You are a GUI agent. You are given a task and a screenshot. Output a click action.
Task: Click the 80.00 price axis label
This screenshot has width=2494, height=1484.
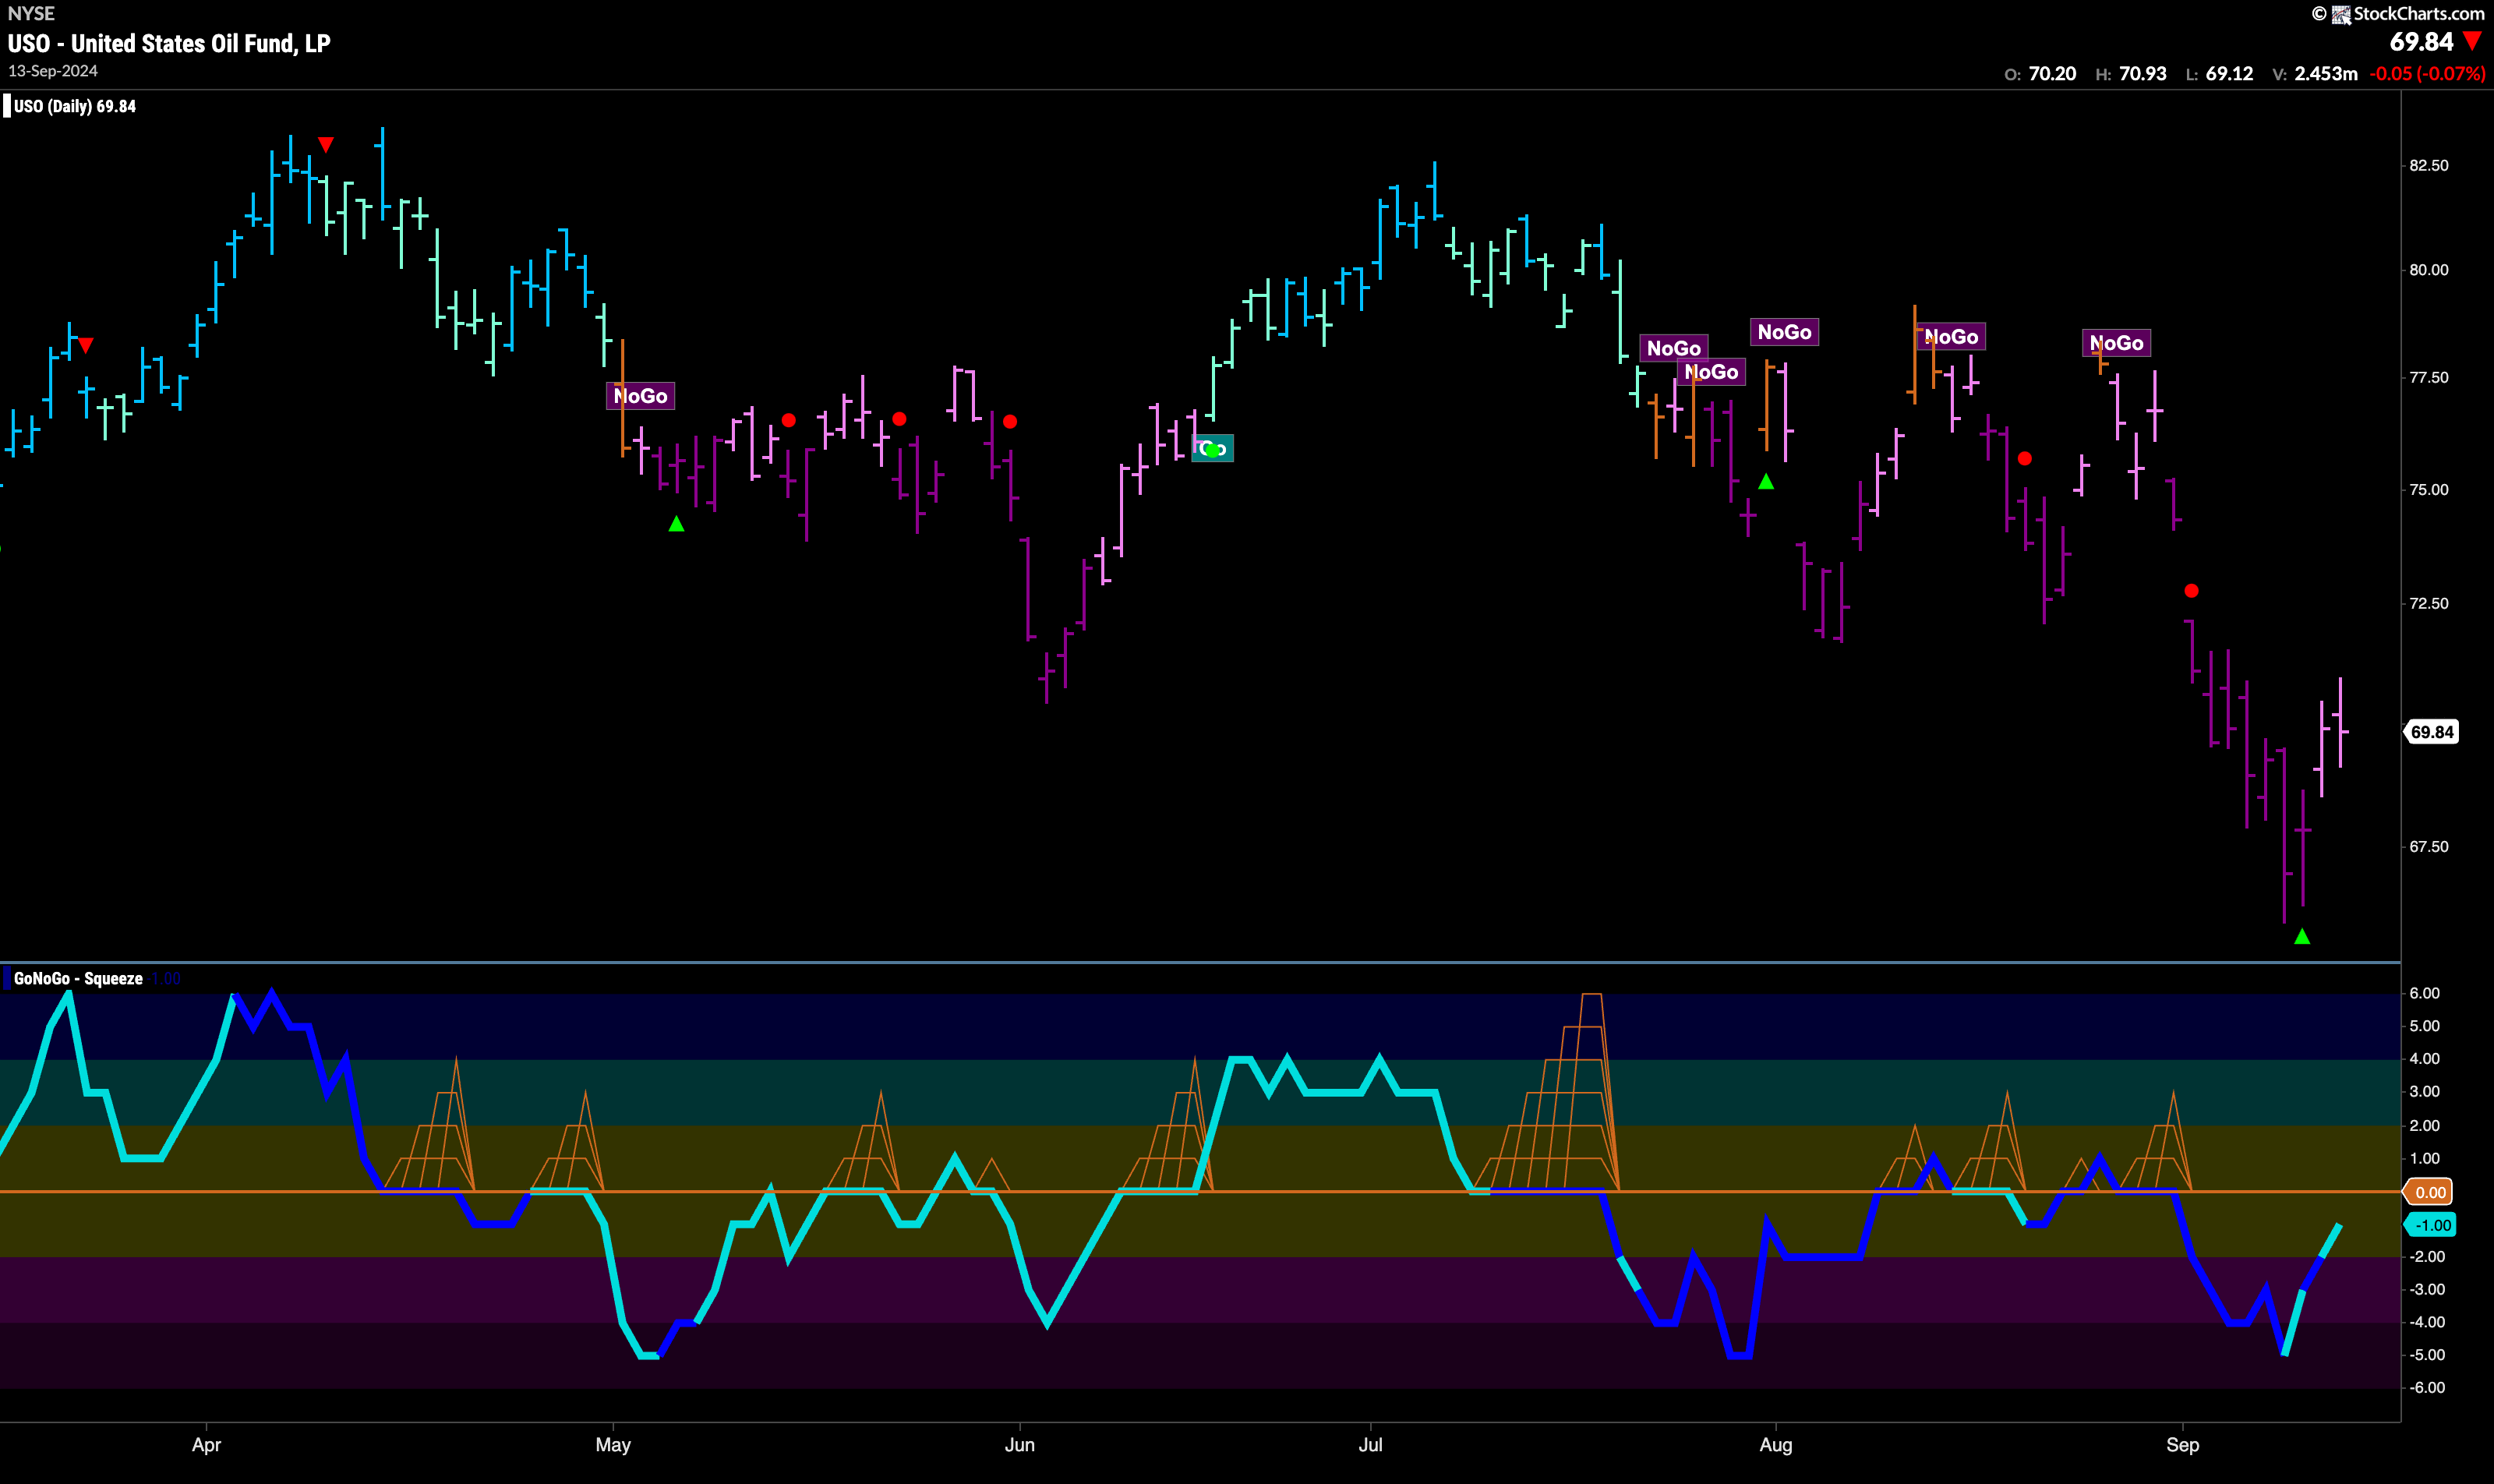pos(2429,270)
